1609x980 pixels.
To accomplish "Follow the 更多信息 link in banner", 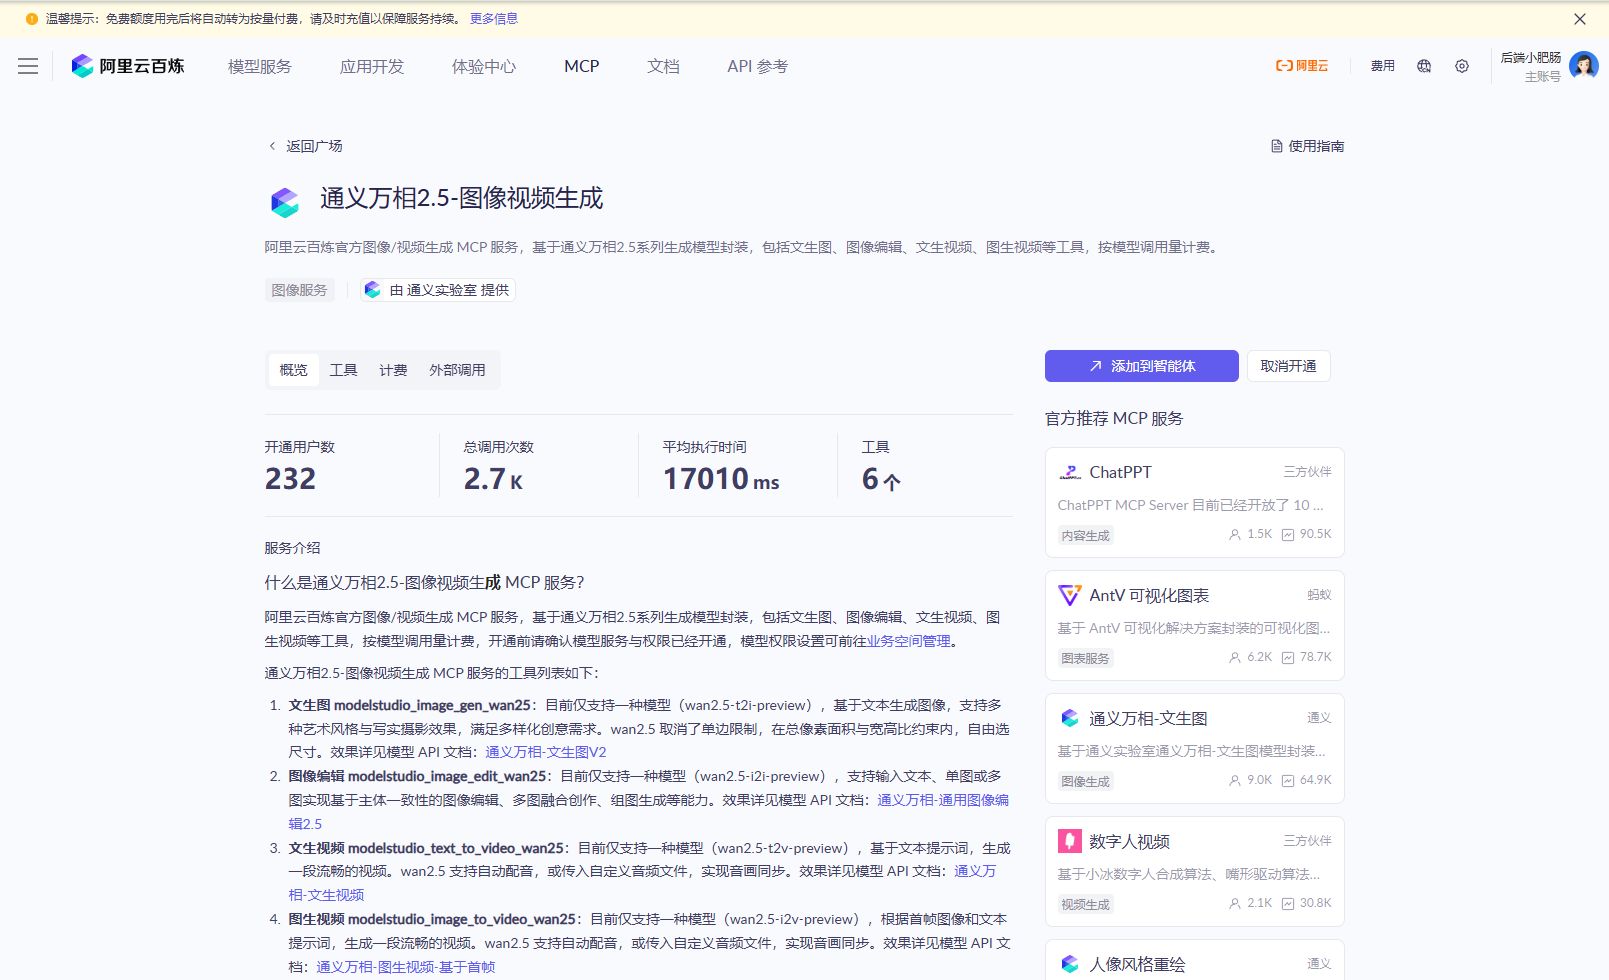I will click(494, 19).
